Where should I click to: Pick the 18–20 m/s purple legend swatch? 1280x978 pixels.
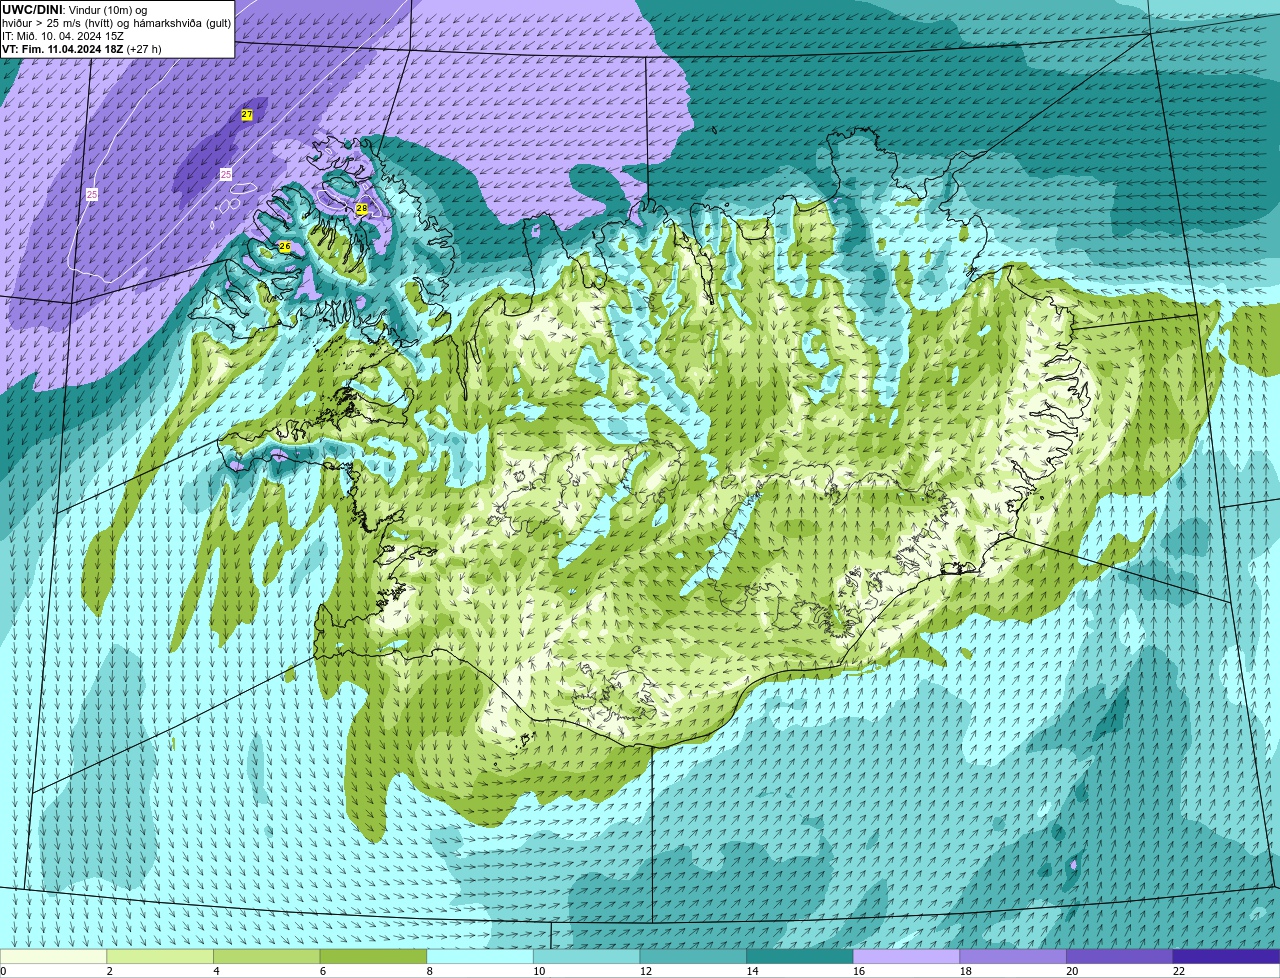(x=1013, y=956)
